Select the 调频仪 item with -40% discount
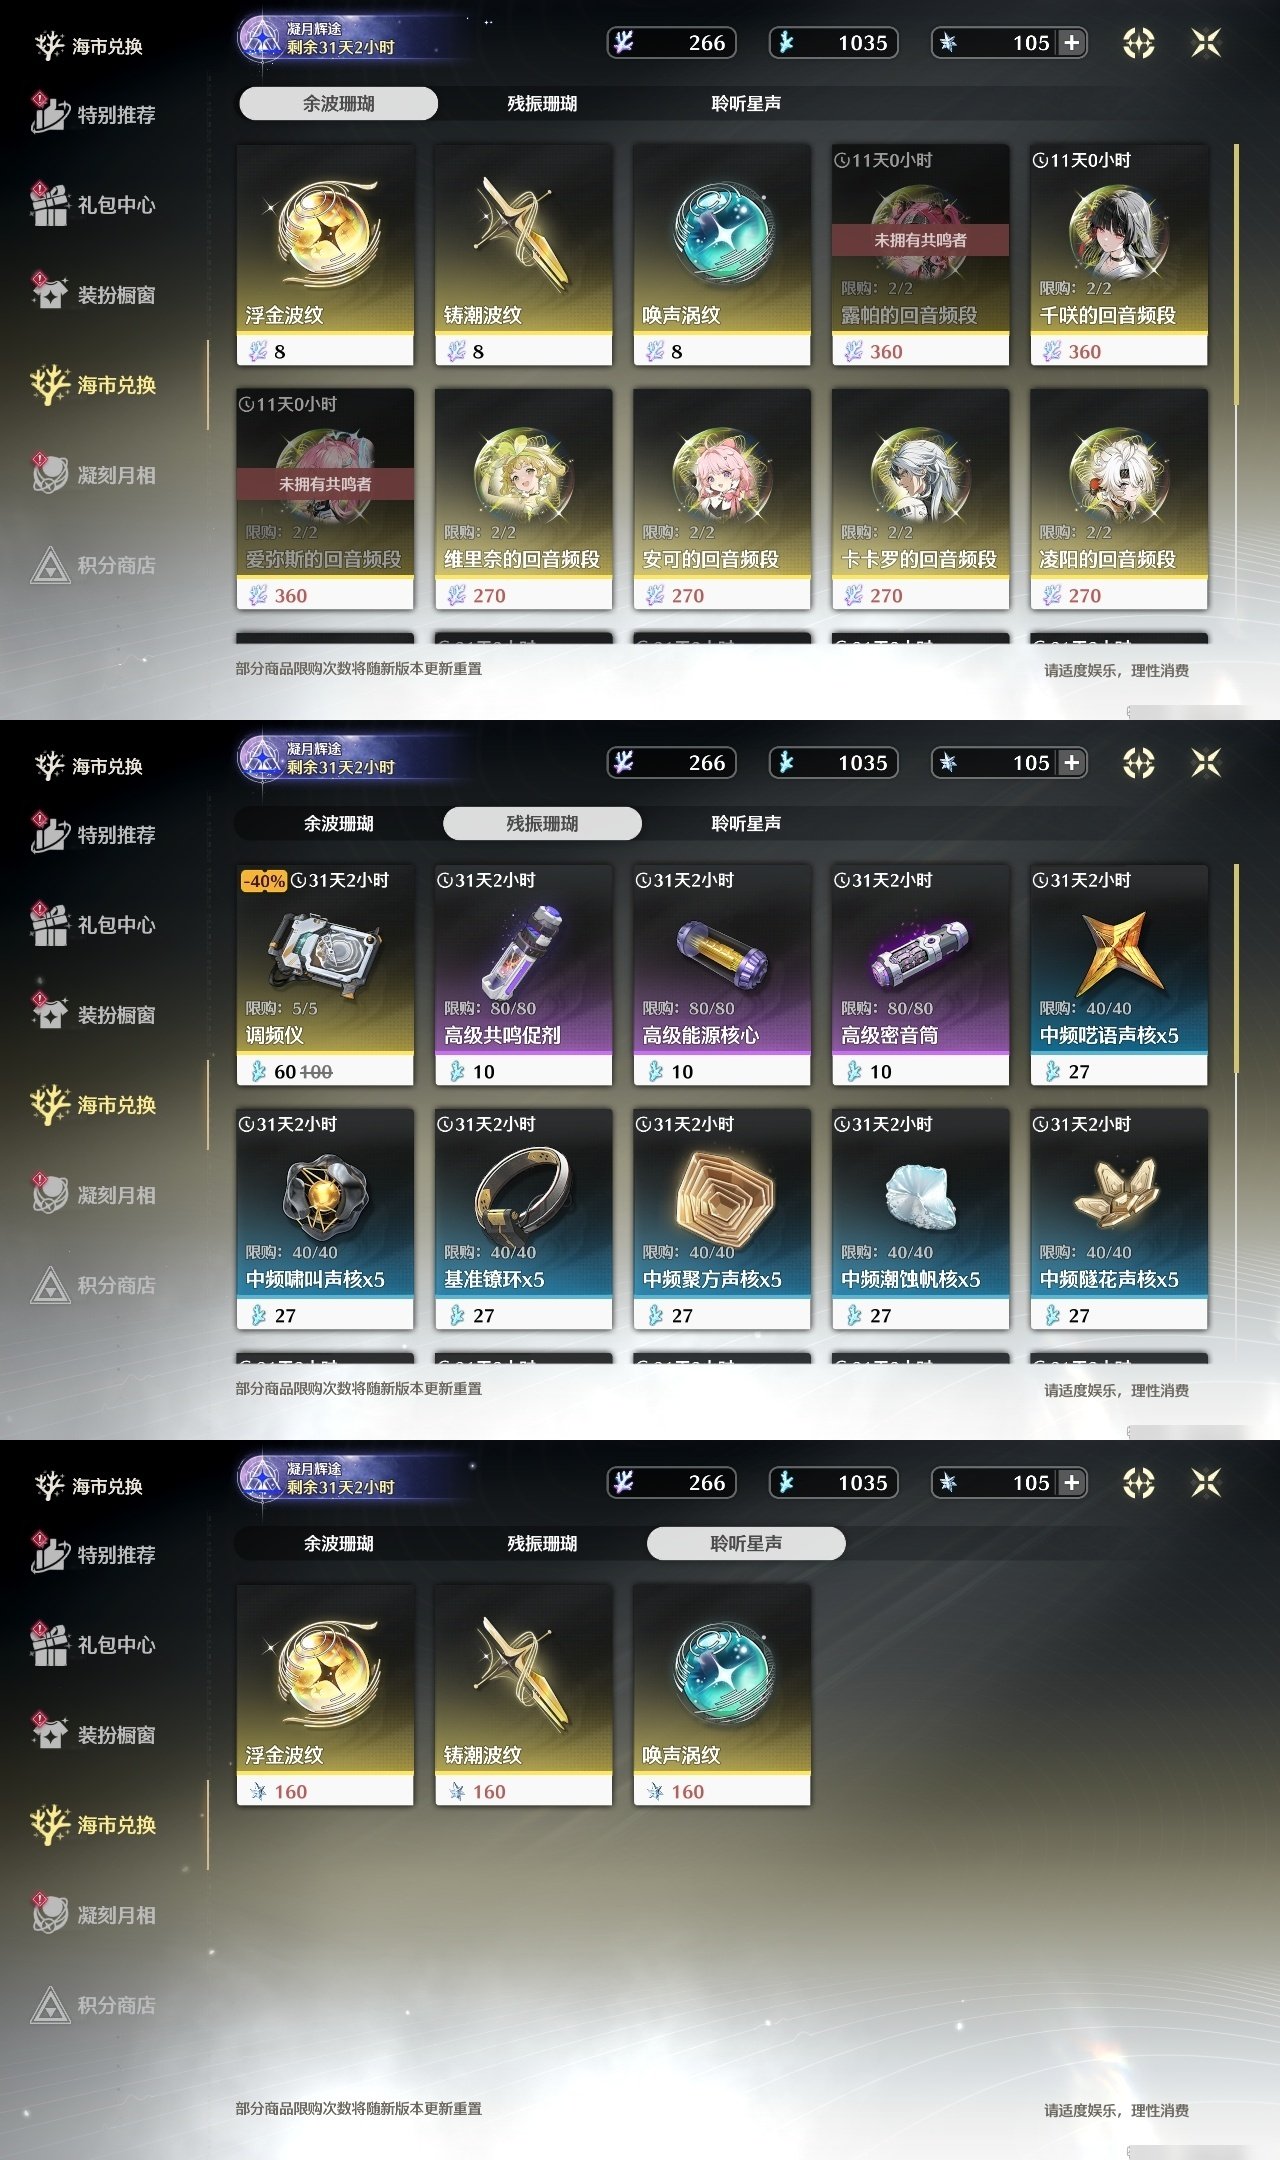Image resolution: width=1280 pixels, height=2160 pixels. point(325,975)
